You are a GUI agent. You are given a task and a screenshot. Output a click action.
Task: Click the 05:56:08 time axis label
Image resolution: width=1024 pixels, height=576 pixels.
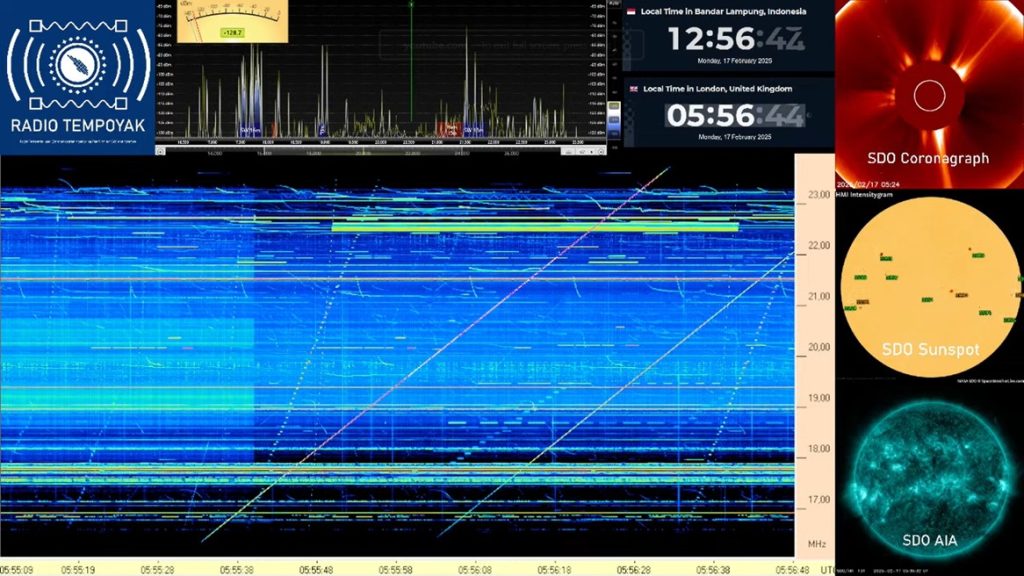[475, 570]
